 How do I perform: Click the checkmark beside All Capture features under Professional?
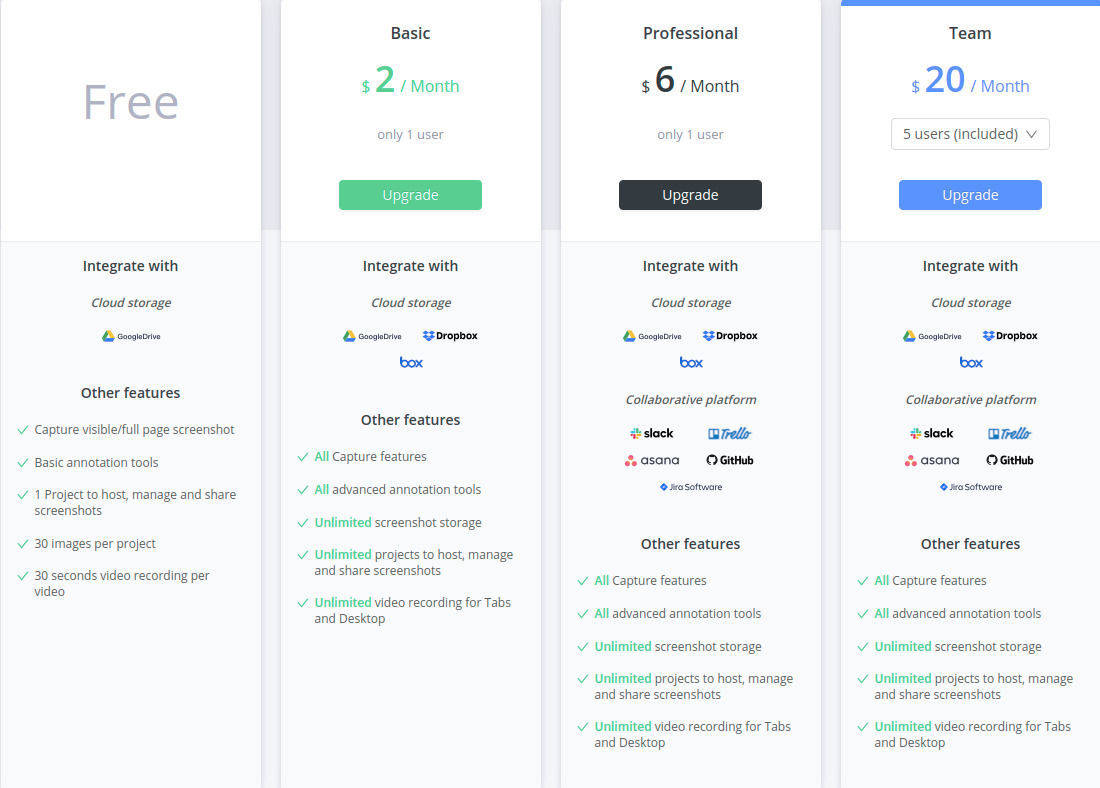(582, 580)
